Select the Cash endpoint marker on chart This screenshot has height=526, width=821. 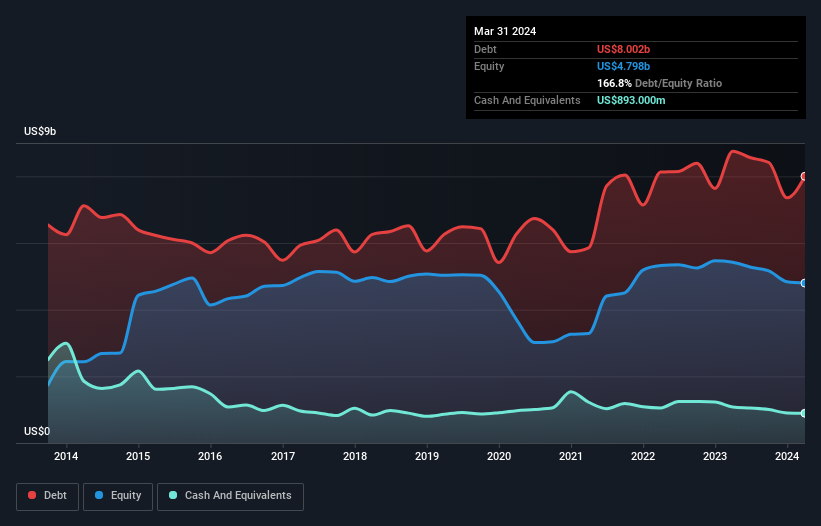pyautogui.click(x=804, y=413)
